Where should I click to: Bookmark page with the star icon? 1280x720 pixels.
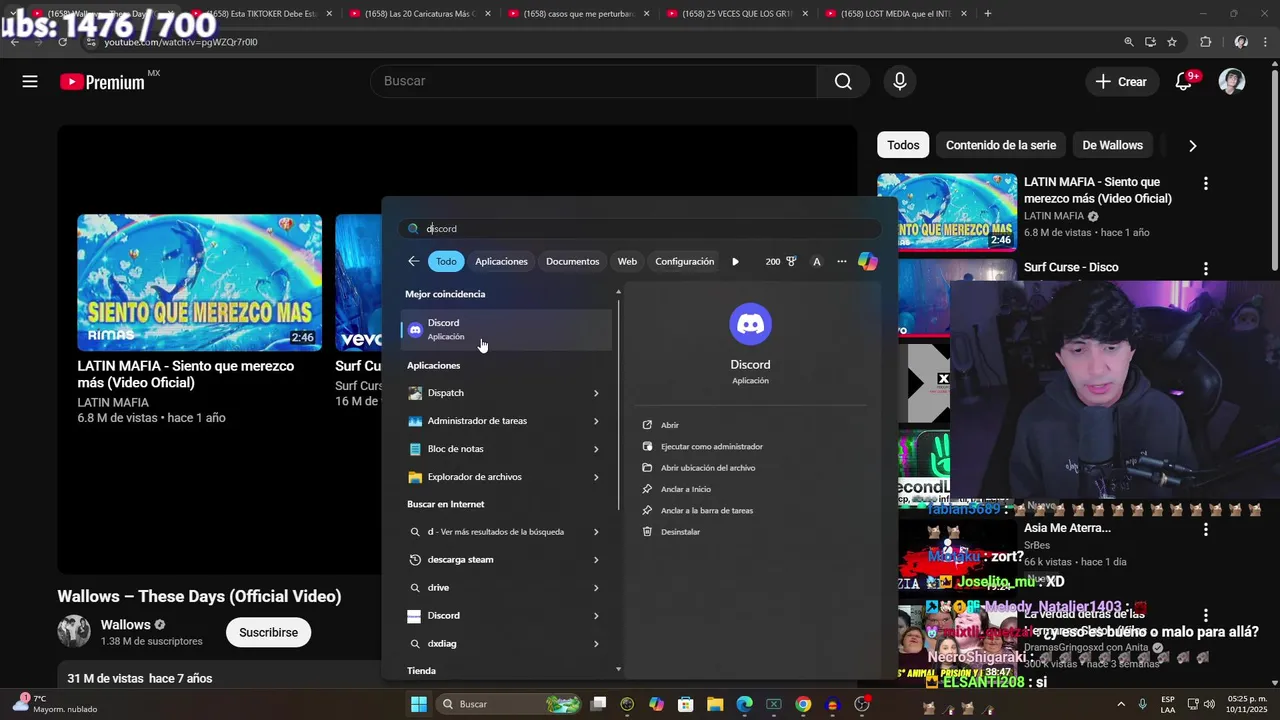[1172, 42]
